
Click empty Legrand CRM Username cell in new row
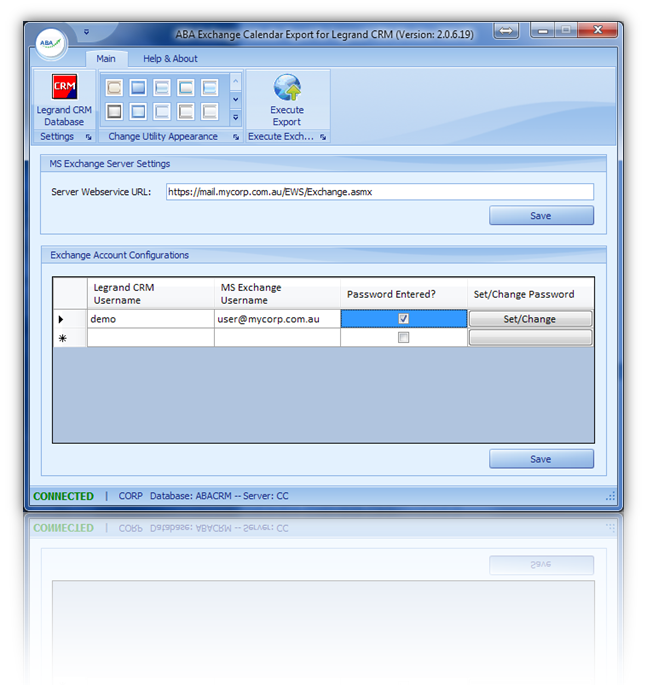151,338
